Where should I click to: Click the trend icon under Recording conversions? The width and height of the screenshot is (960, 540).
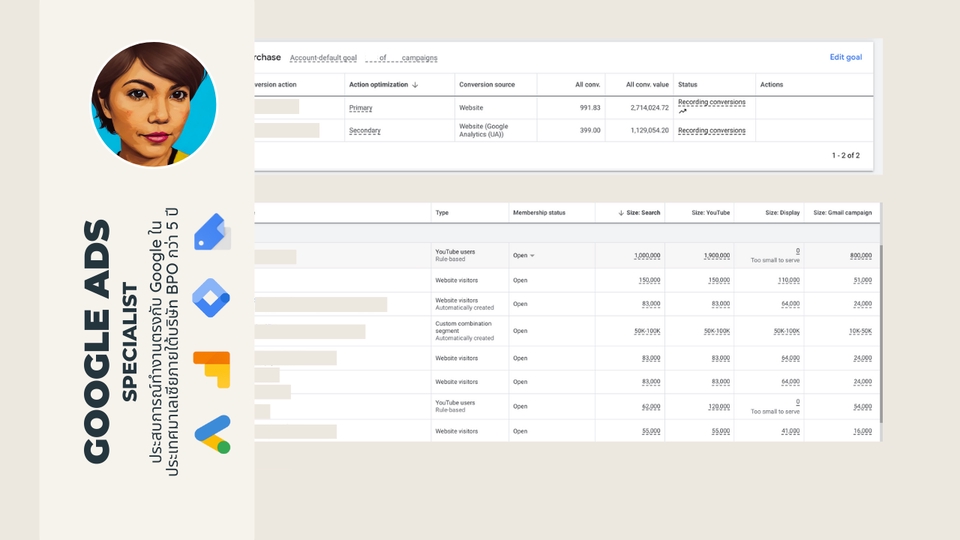click(x=683, y=111)
